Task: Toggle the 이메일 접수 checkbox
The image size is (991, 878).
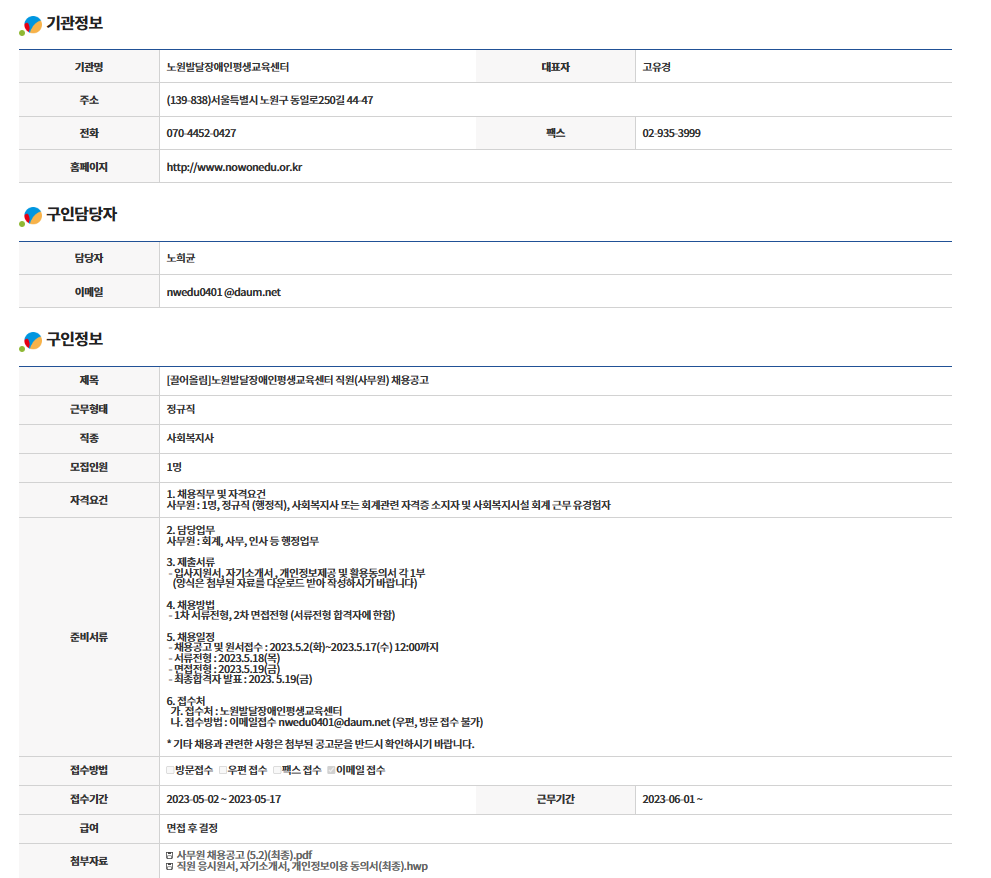Action: tap(331, 770)
